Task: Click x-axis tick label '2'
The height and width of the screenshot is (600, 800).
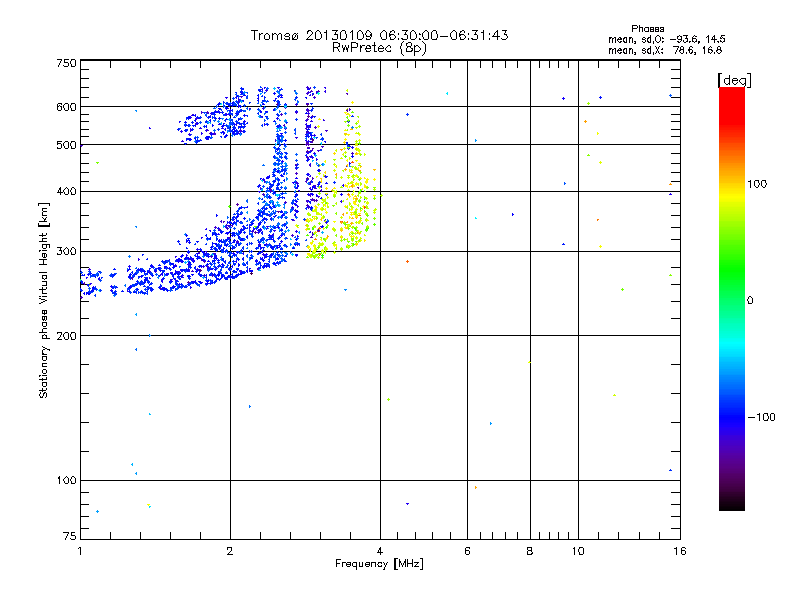Action: coord(230,551)
